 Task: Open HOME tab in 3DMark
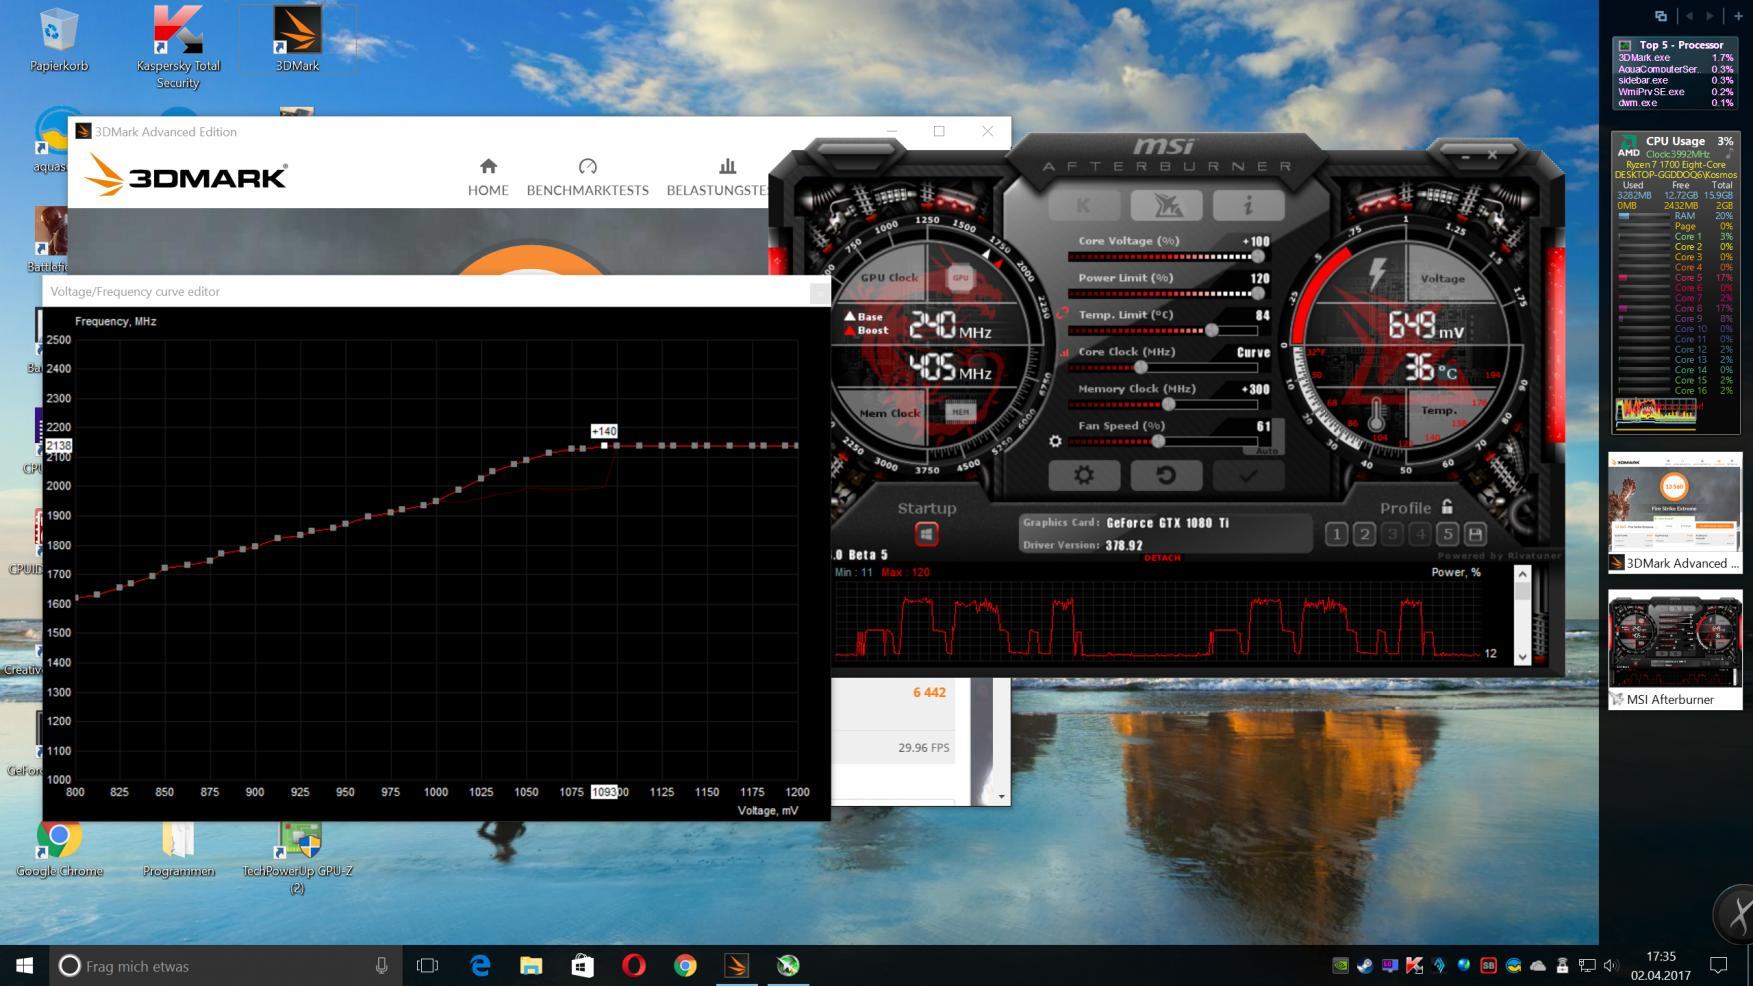click(488, 177)
